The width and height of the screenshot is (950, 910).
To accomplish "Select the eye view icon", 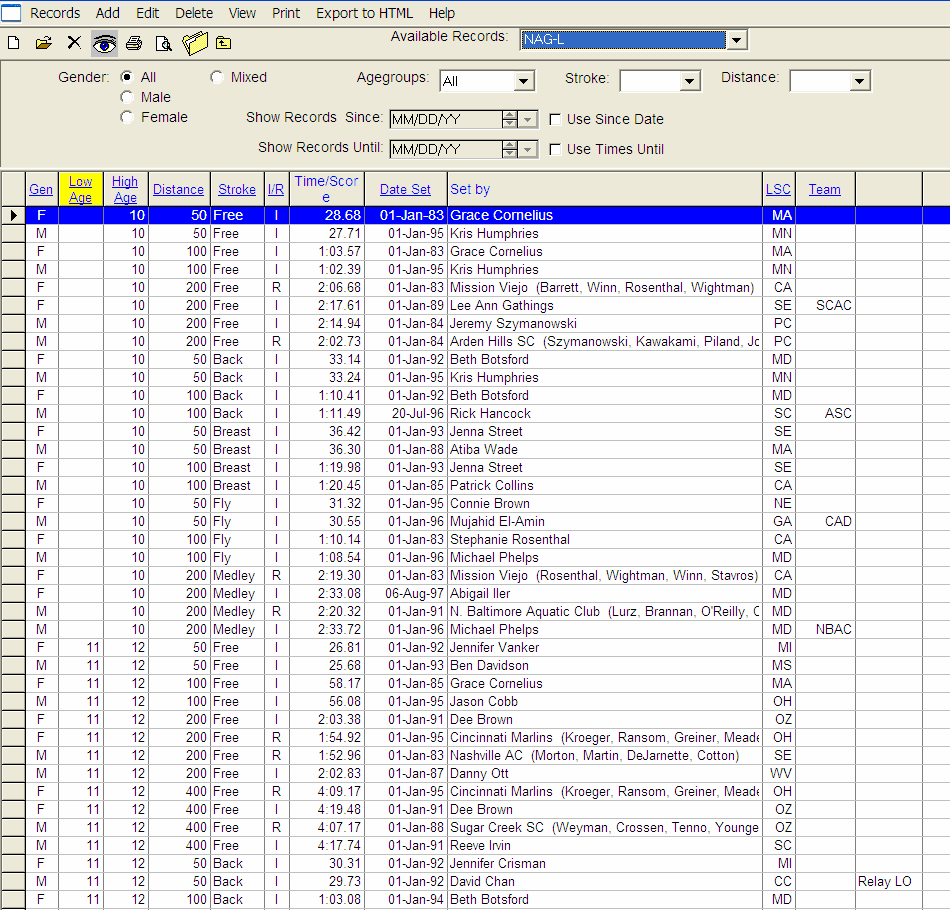I will [104, 43].
